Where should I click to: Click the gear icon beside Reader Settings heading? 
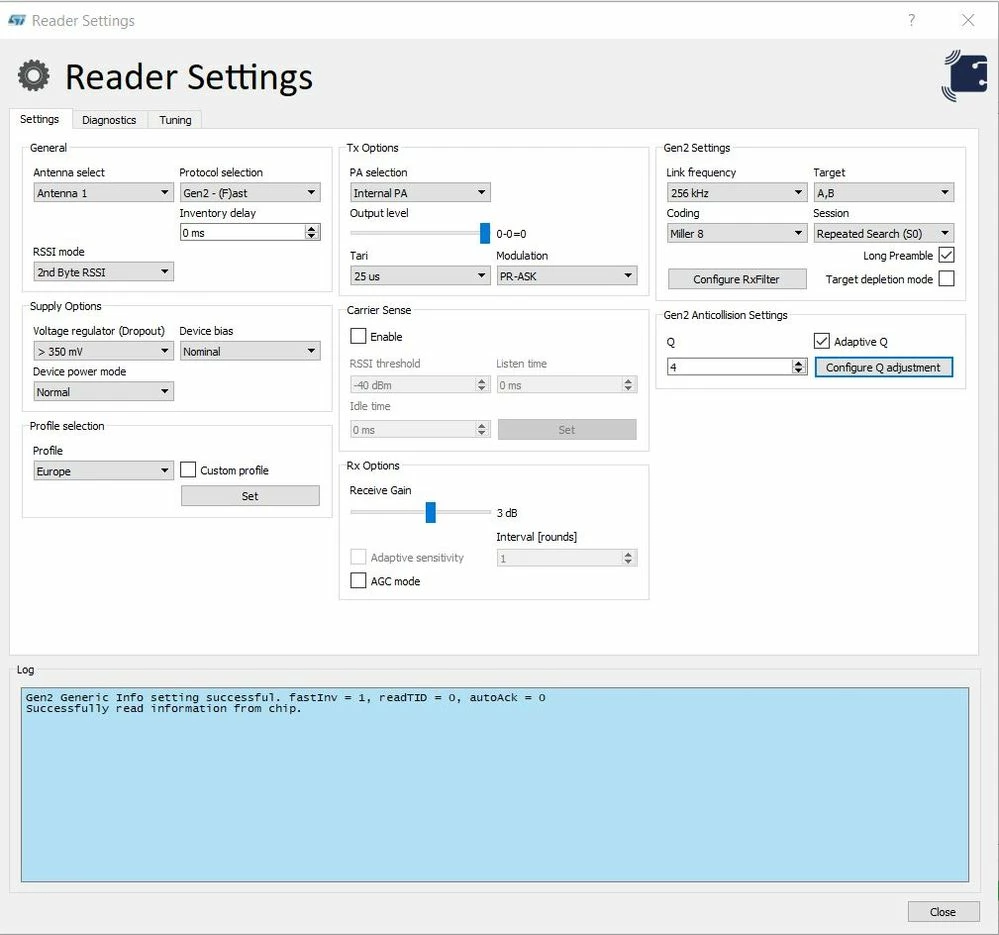pyautogui.click(x=34, y=76)
